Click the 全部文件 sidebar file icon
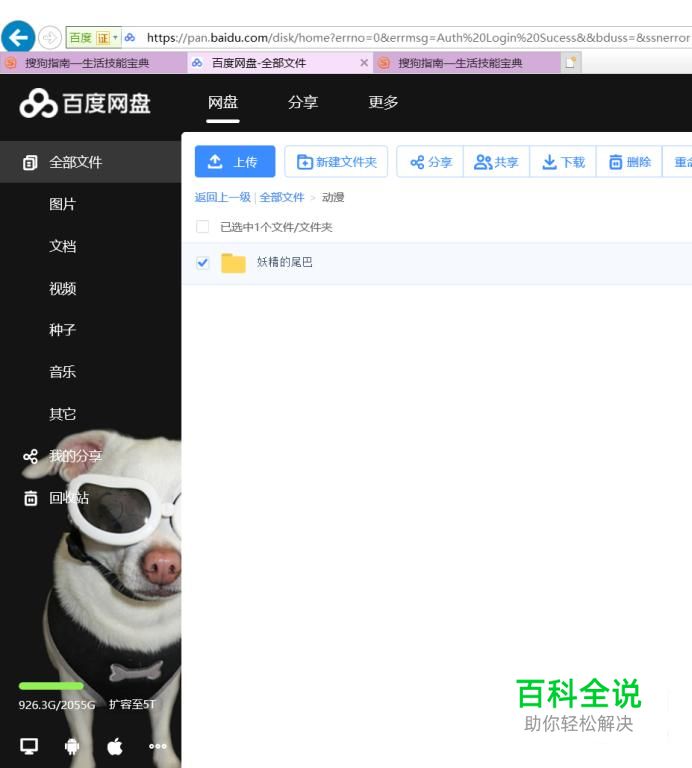692x768 pixels. (x=30, y=162)
